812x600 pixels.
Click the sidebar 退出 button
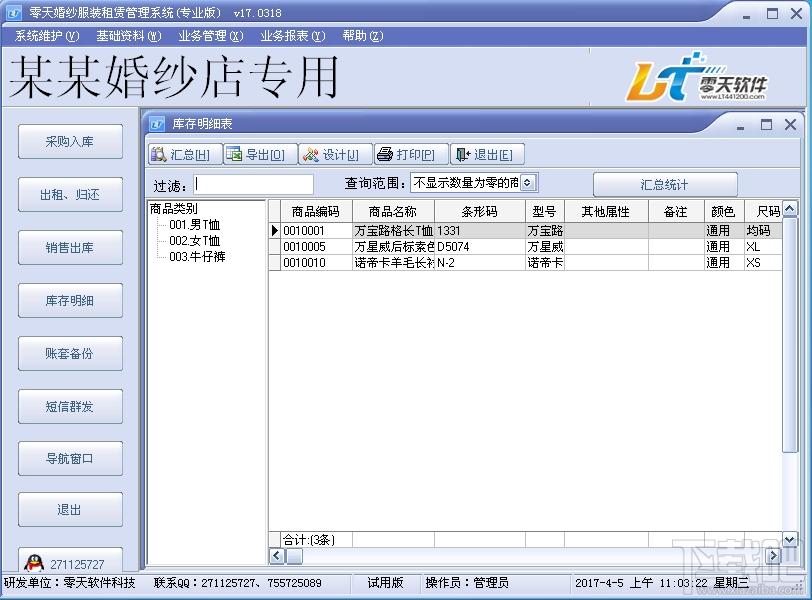tap(70, 509)
